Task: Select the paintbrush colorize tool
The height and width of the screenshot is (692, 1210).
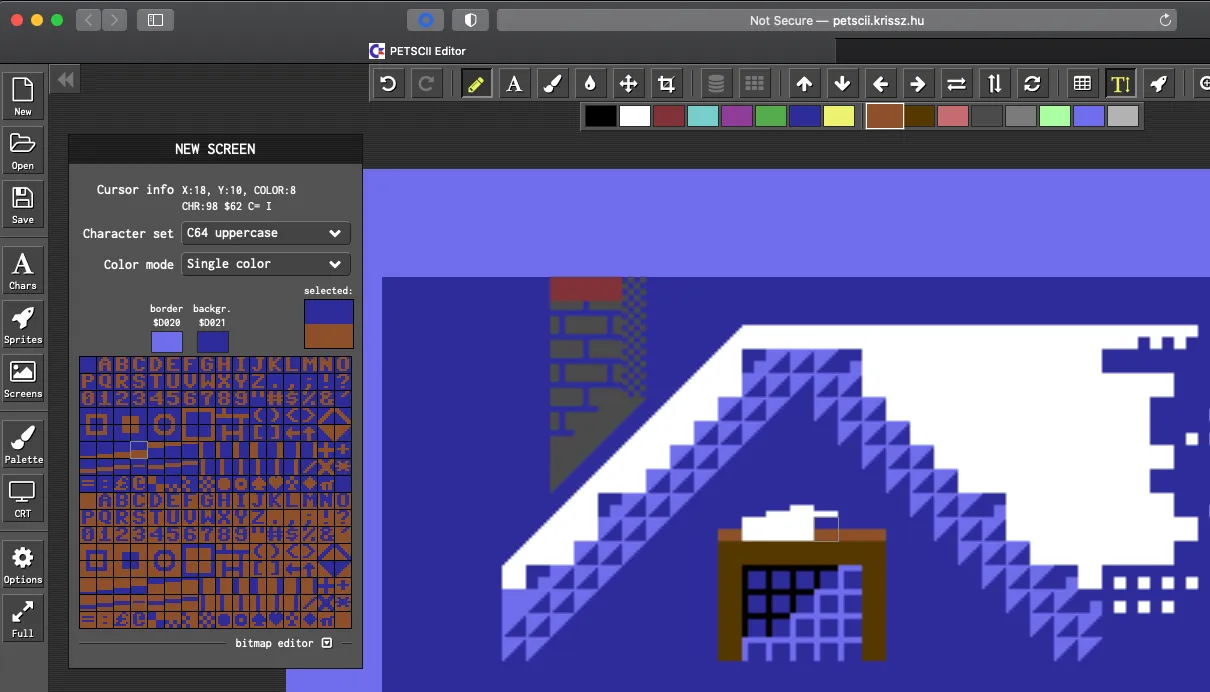Action: 552,84
